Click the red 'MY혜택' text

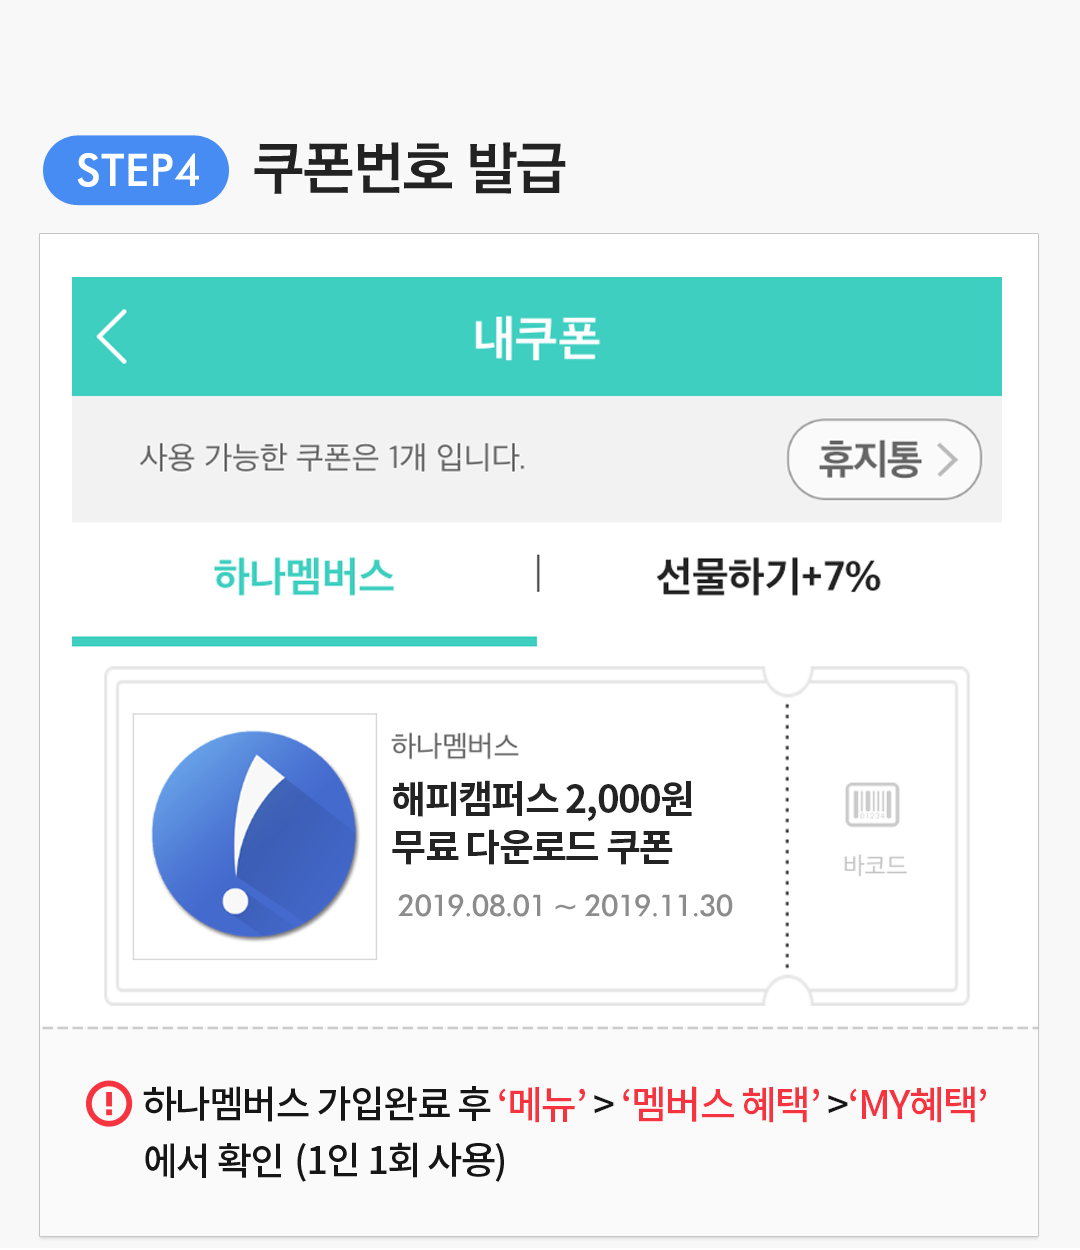click(x=918, y=1104)
